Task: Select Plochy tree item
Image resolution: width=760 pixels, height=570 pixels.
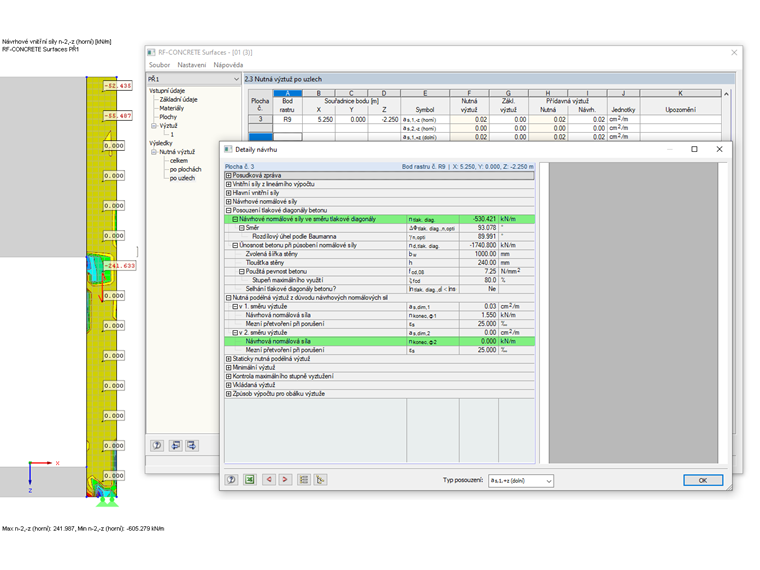Action: point(168,117)
